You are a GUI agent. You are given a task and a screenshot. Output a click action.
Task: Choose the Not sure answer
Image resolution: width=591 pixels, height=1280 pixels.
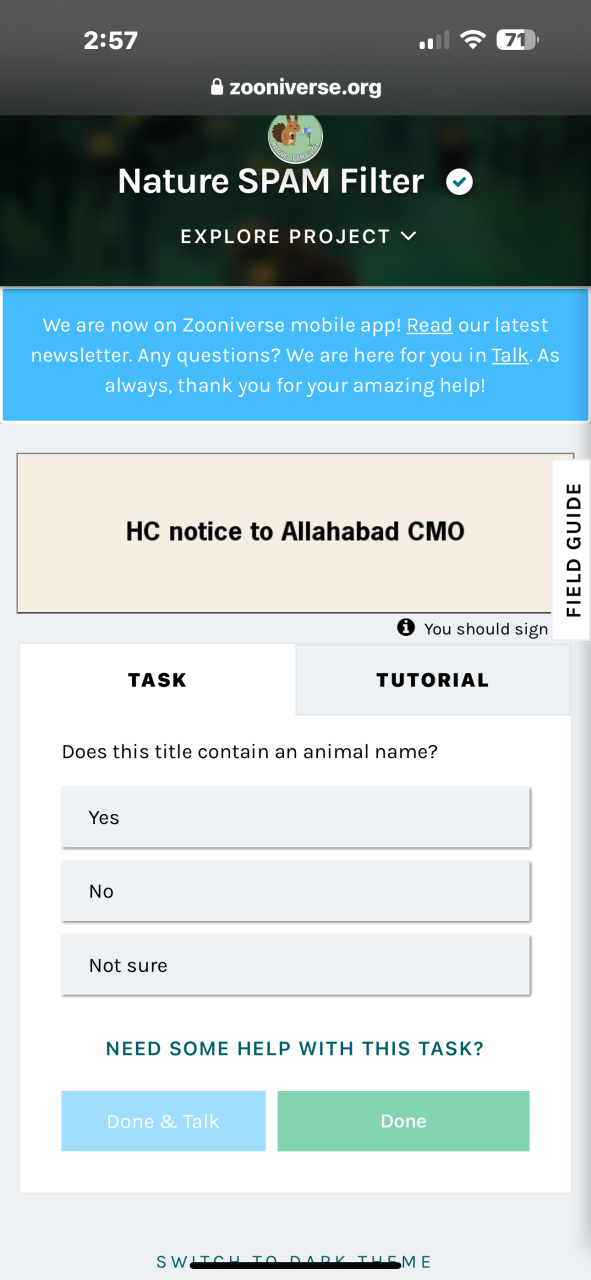coord(296,965)
